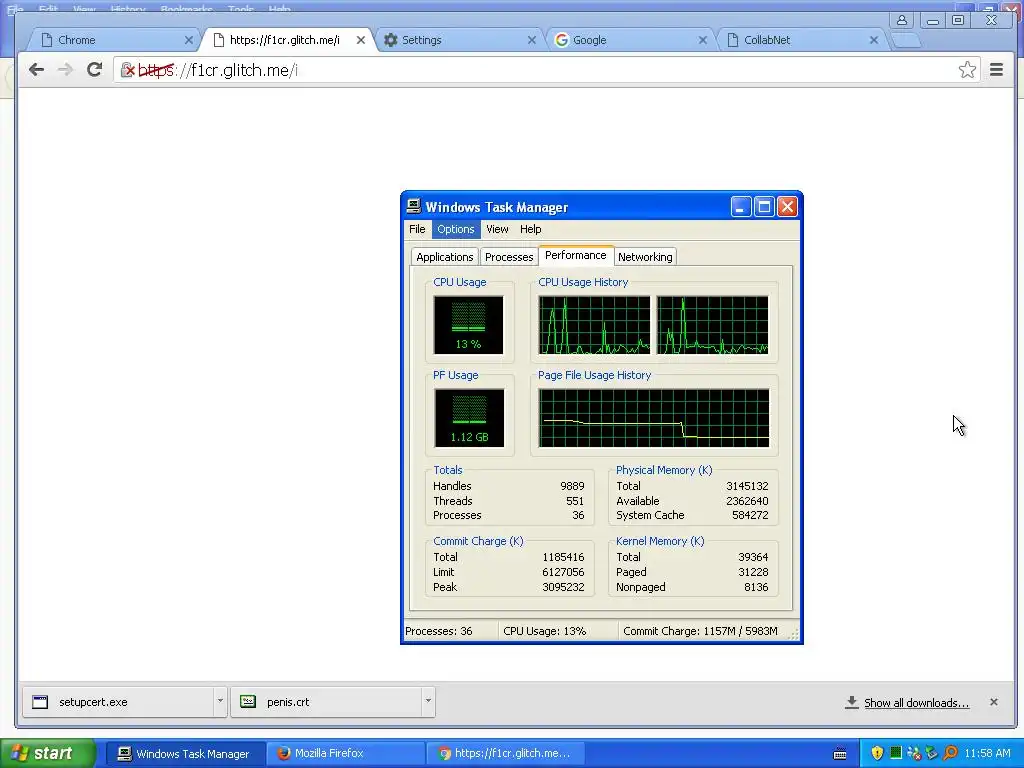Click the Kernel Memory Nonpaged value 8136
Image resolution: width=1024 pixels, height=768 pixels.
(x=756, y=587)
